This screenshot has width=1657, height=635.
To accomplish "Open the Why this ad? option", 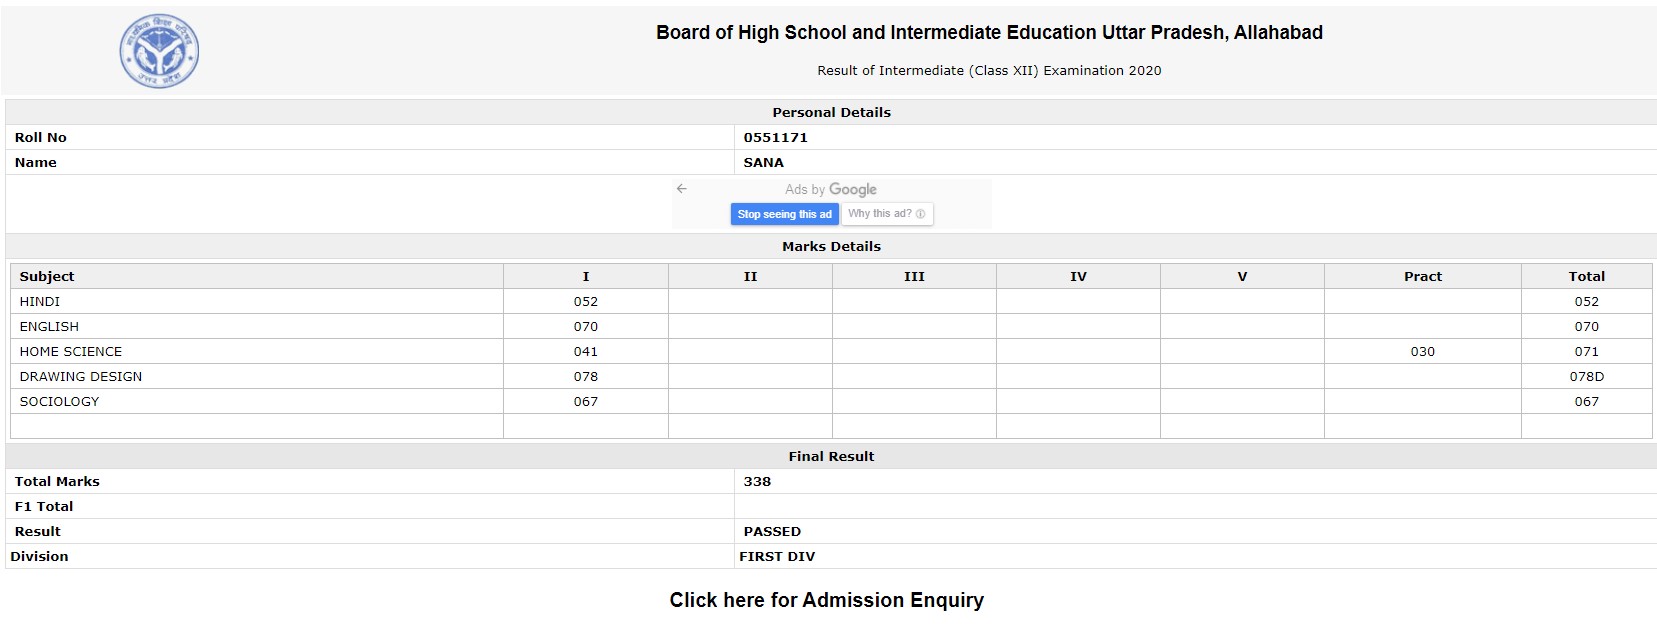I will pyautogui.click(x=888, y=214).
